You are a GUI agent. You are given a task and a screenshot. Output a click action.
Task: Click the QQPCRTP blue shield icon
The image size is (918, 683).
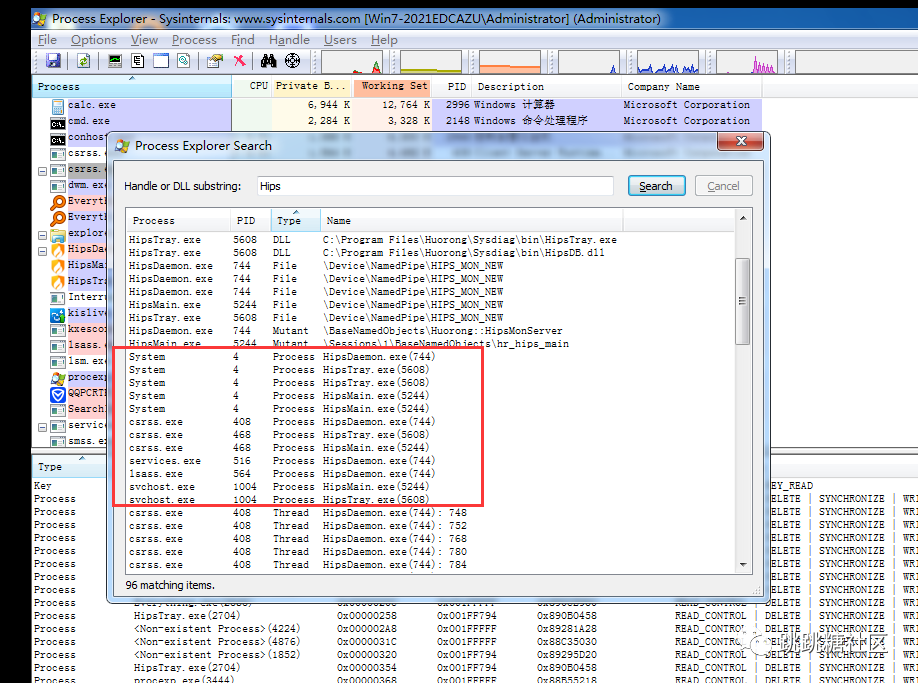[58, 394]
